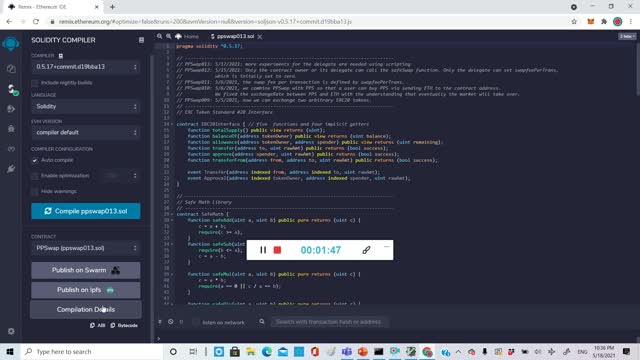Select the ppswap013.sol editor tab
Viewport: 640px width, 360px height.
tap(233, 36)
